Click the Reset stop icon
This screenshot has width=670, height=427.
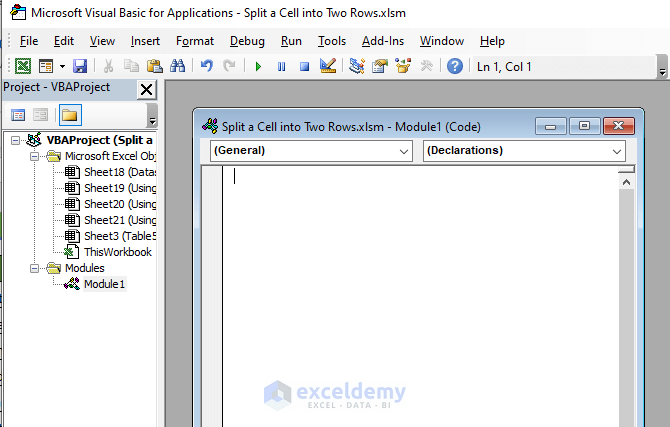(x=304, y=67)
